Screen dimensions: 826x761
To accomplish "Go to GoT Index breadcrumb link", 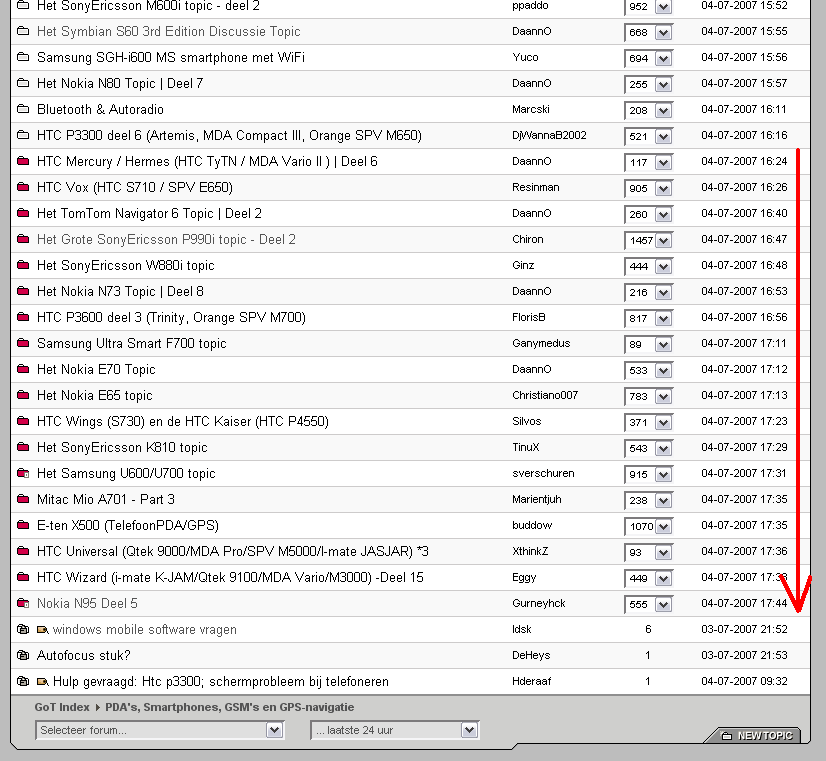I will click(62, 707).
